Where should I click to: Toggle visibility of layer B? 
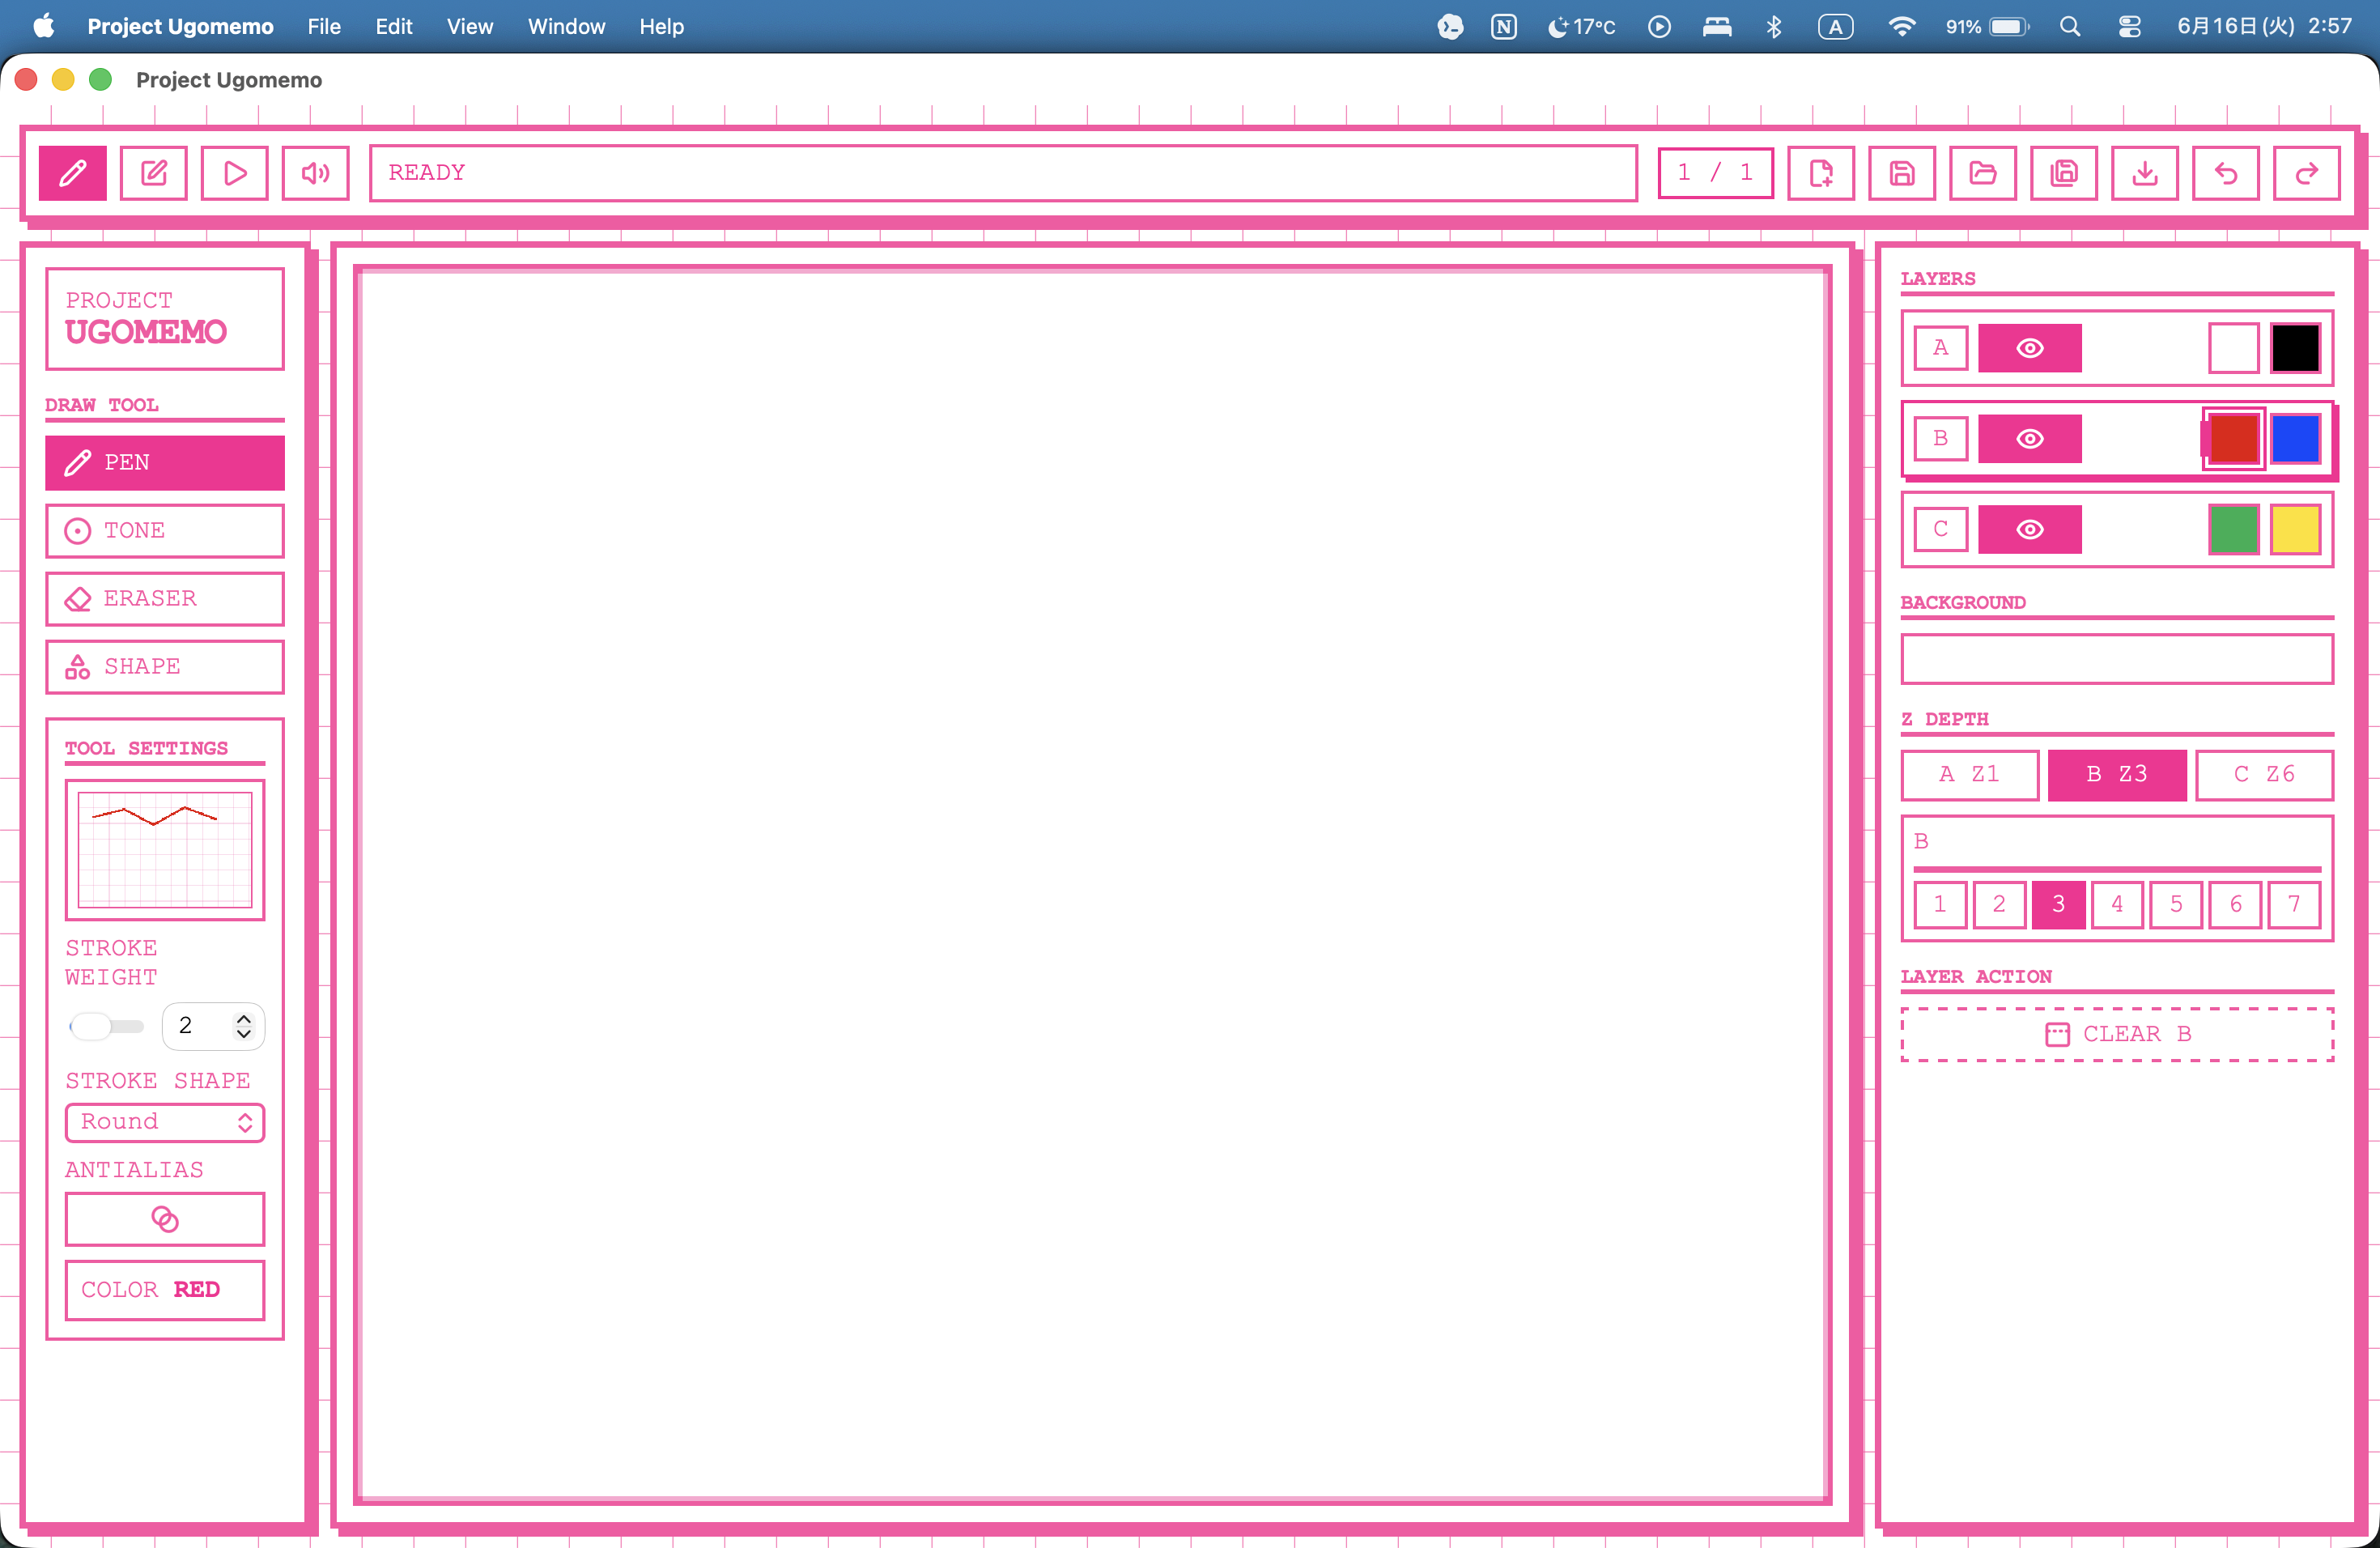pos(2030,439)
